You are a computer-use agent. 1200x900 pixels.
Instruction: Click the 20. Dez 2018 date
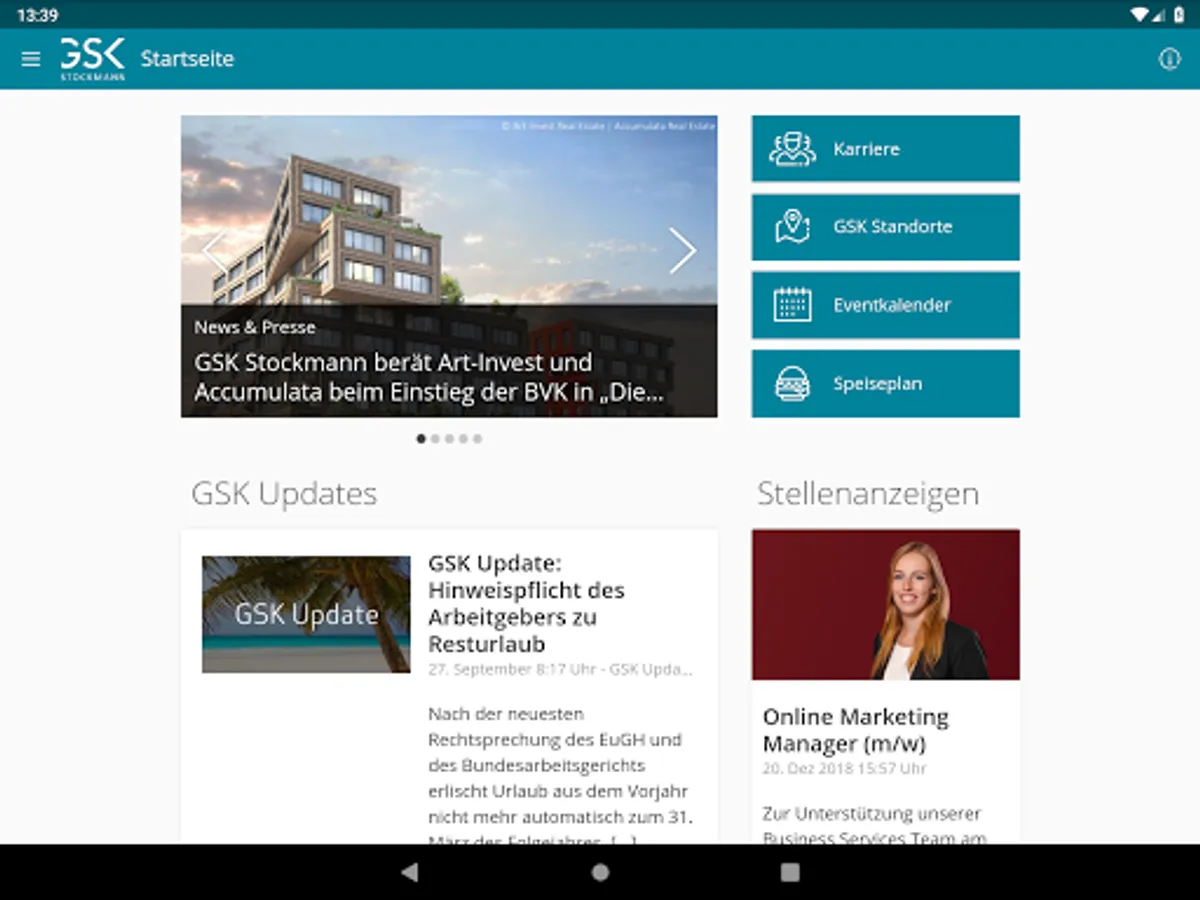(x=844, y=769)
